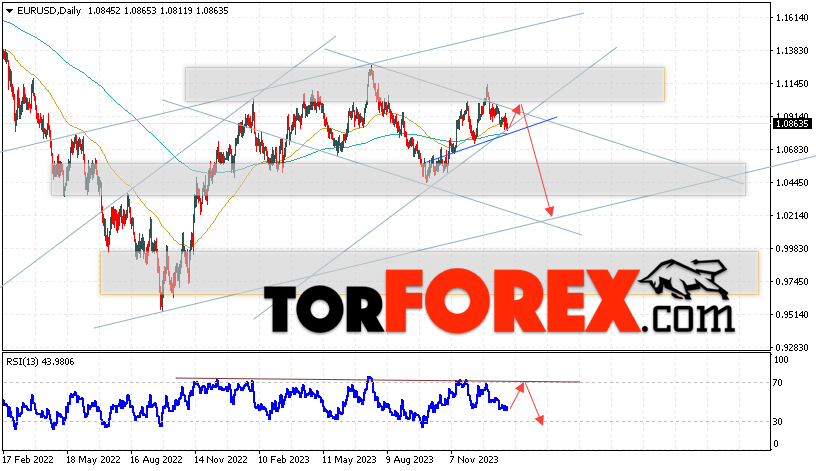
Task: Click the 1.13830 price axis value
Action: click(x=792, y=50)
